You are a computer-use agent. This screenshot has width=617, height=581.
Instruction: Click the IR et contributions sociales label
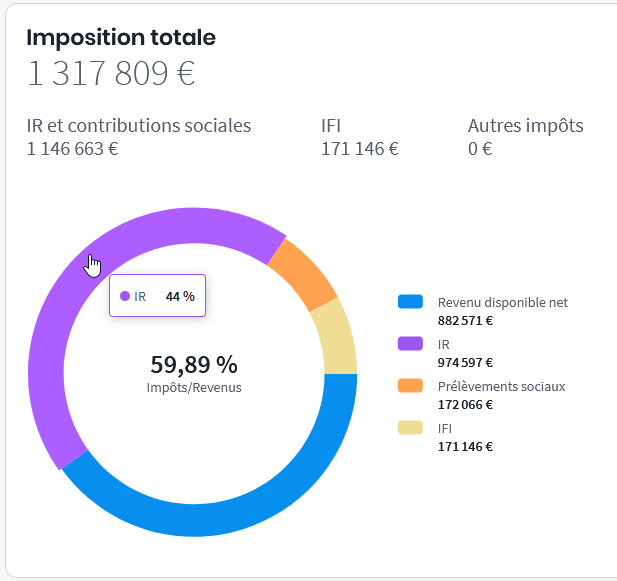click(139, 126)
